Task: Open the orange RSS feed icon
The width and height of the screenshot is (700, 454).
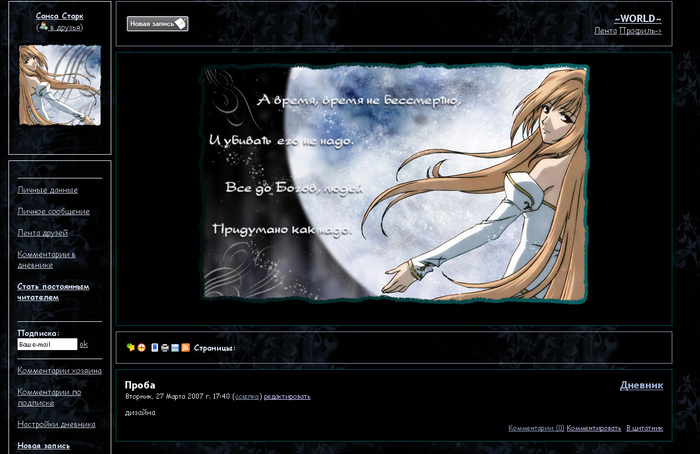Action: pyautogui.click(x=186, y=348)
